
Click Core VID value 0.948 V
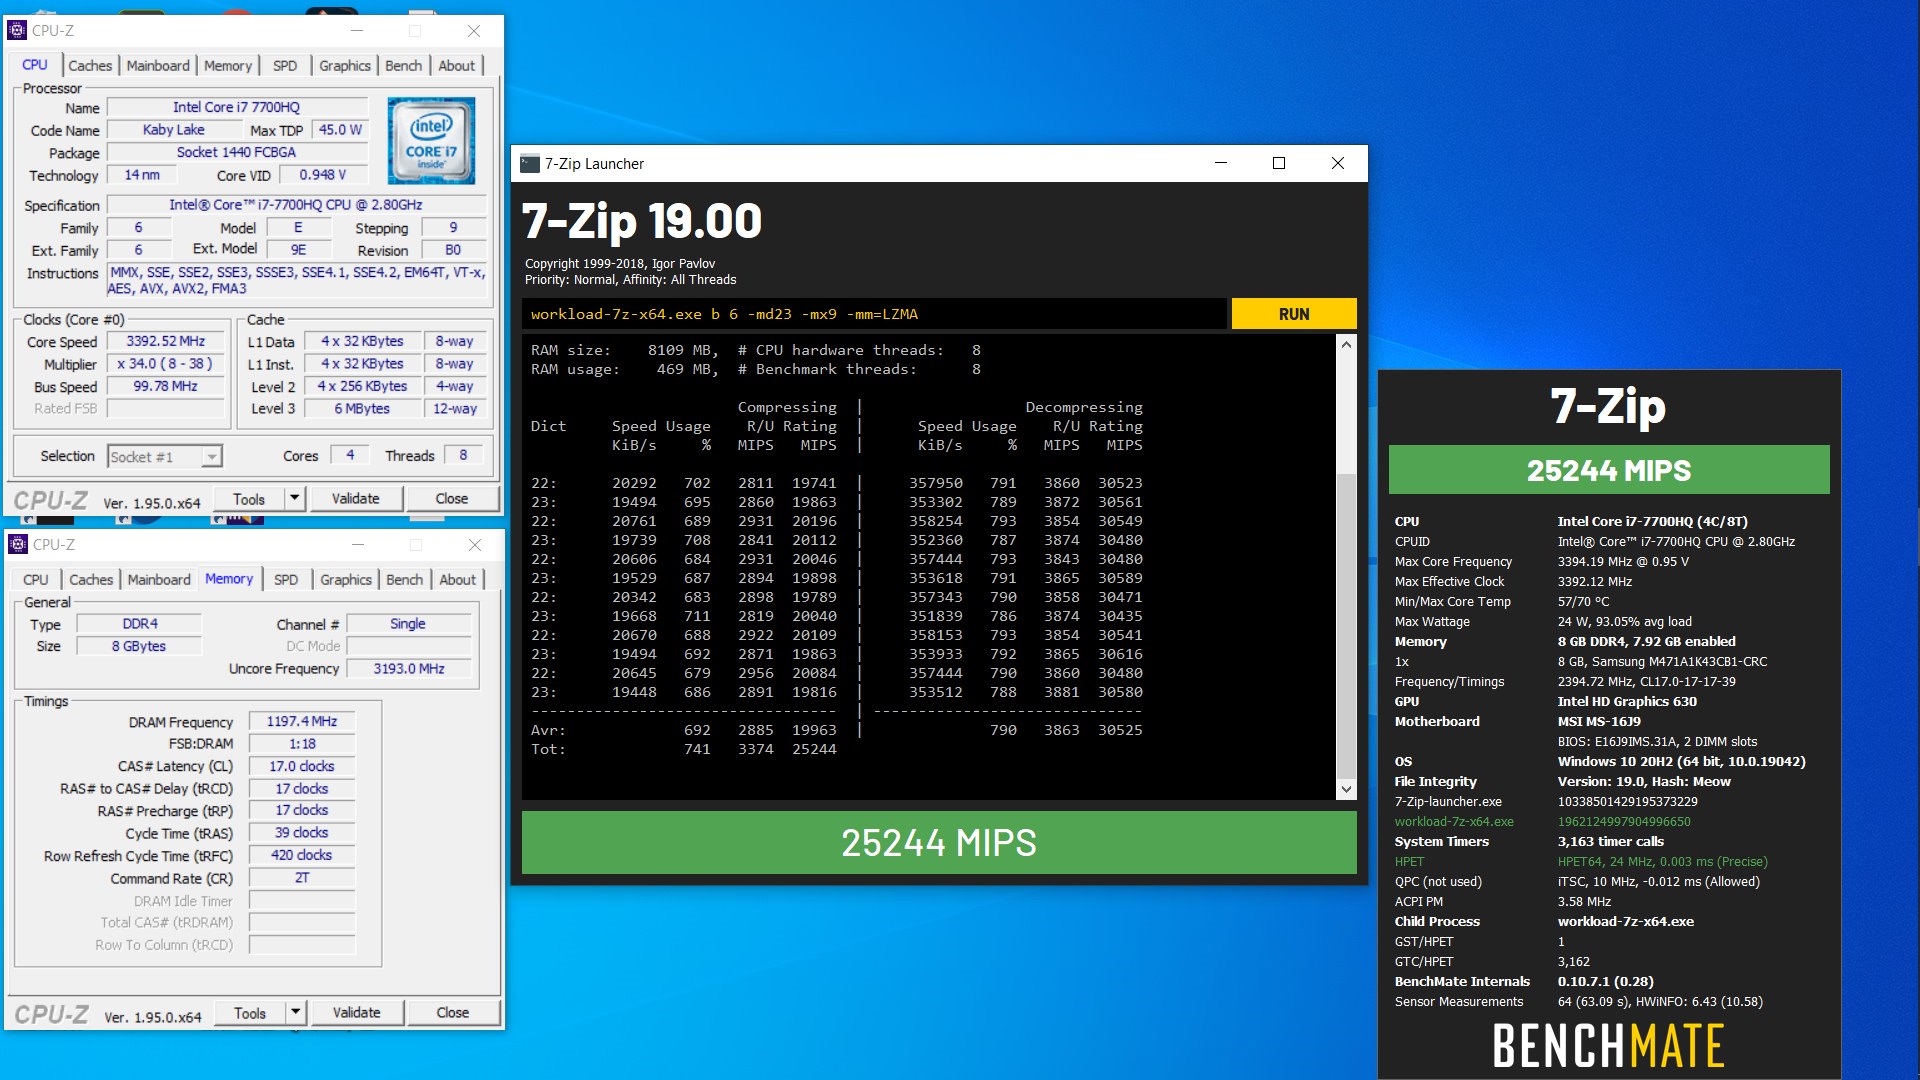[x=323, y=174]
